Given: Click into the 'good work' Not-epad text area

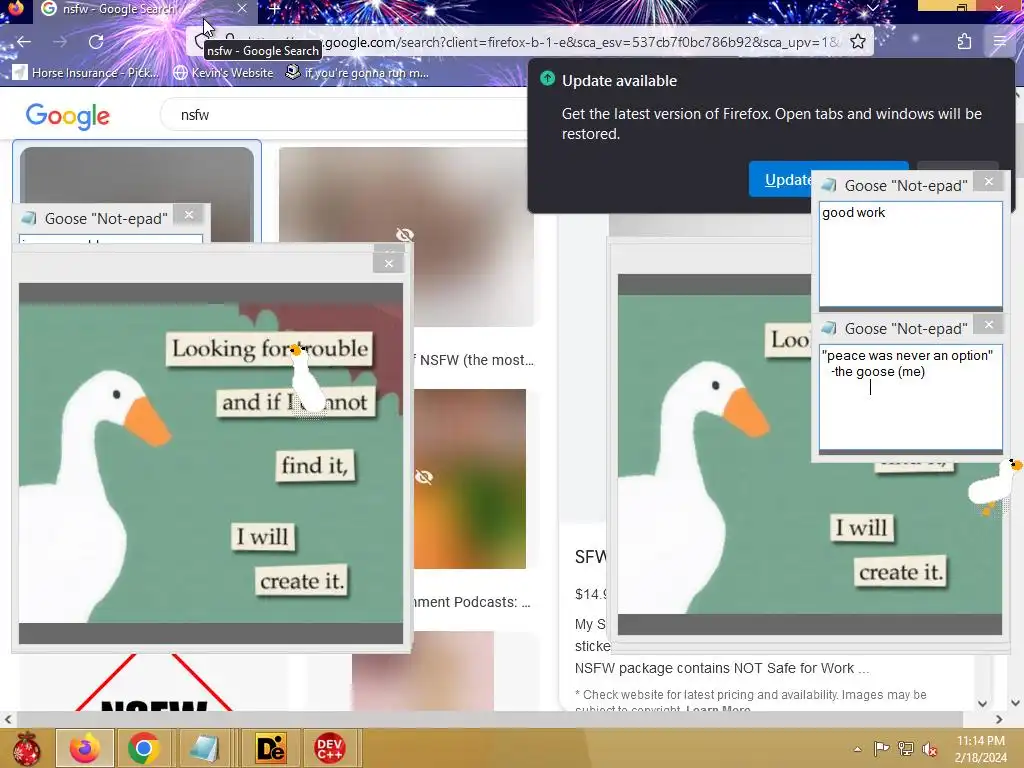Looking at the screenshot, I should click(x=910, y=254).
